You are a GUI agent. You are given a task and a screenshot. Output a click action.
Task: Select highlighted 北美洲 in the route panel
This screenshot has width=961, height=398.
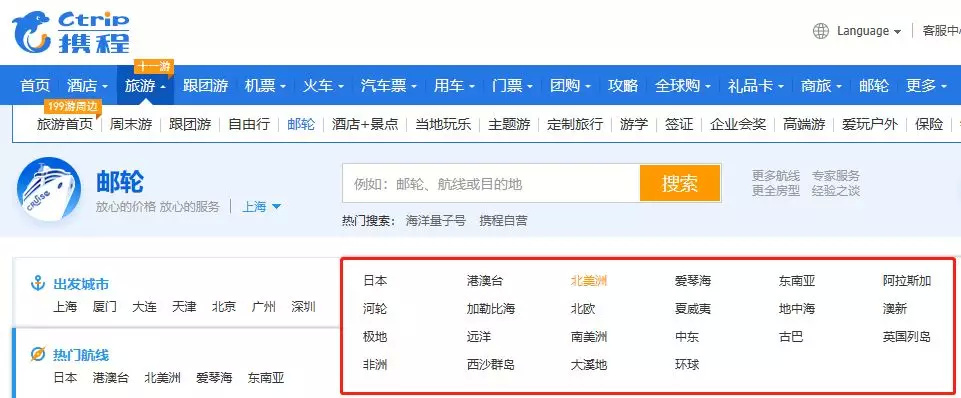588,281
